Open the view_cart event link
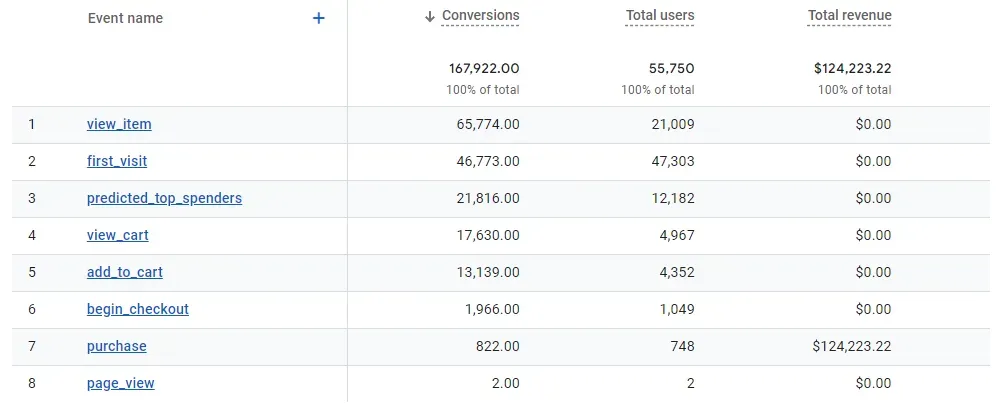This screenshot has width=1008, height=412. pos(118,235)
